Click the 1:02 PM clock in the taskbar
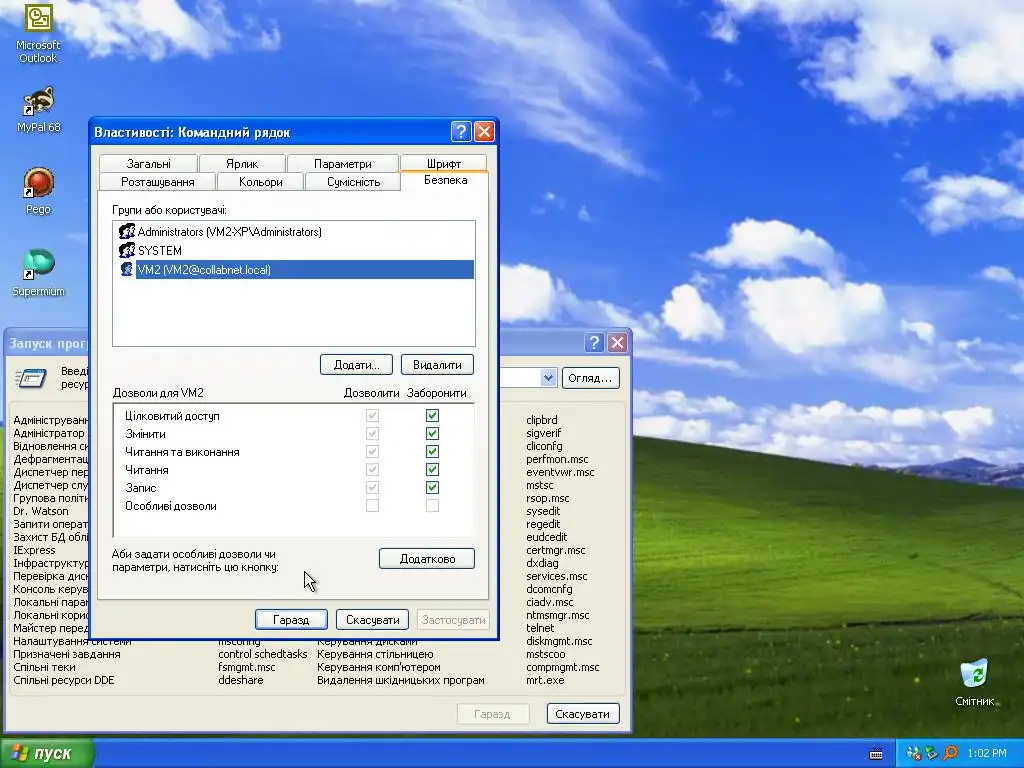This screenshot has height=768, width=1024. click(x=987, y=753)
